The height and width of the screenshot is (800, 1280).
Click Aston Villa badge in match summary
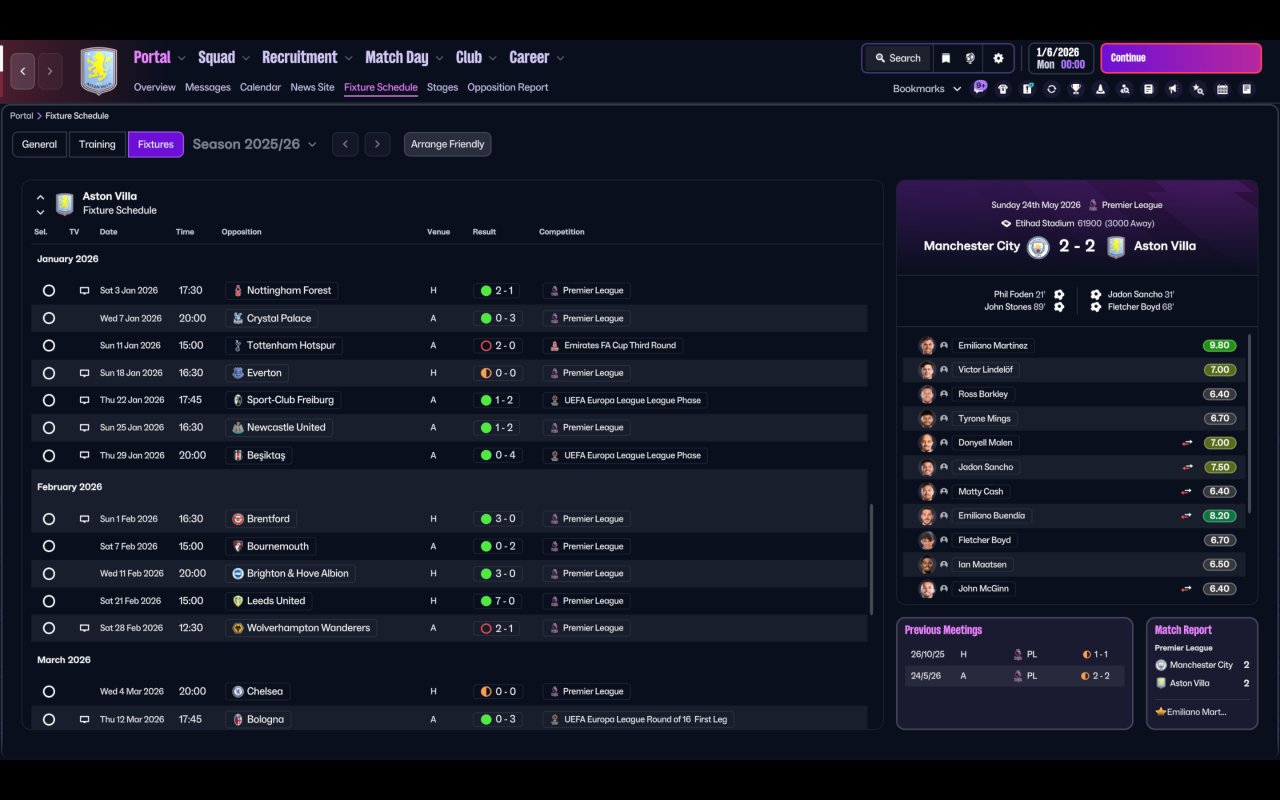[x=1116, y=246]
